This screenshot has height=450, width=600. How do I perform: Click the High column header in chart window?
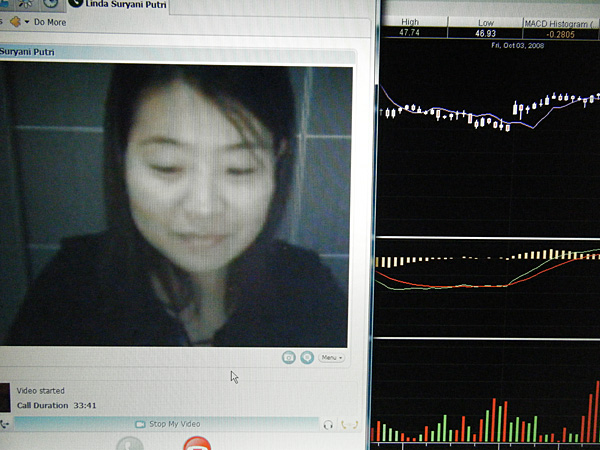[410, 22]
